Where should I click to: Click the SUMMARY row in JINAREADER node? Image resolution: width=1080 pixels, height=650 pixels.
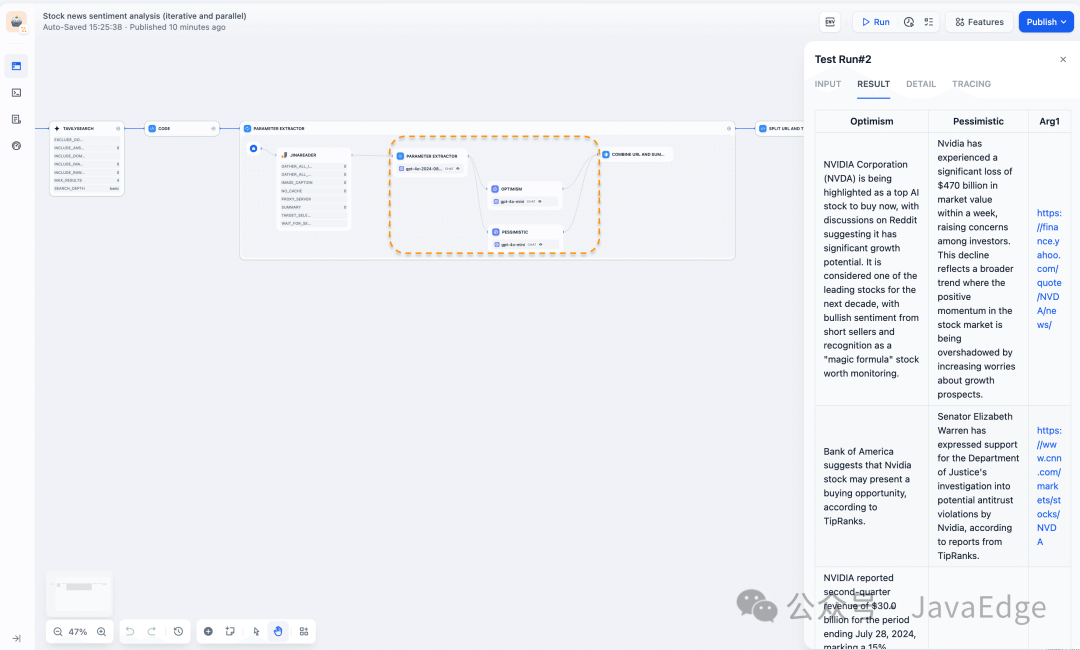click(x=314, y=207)
